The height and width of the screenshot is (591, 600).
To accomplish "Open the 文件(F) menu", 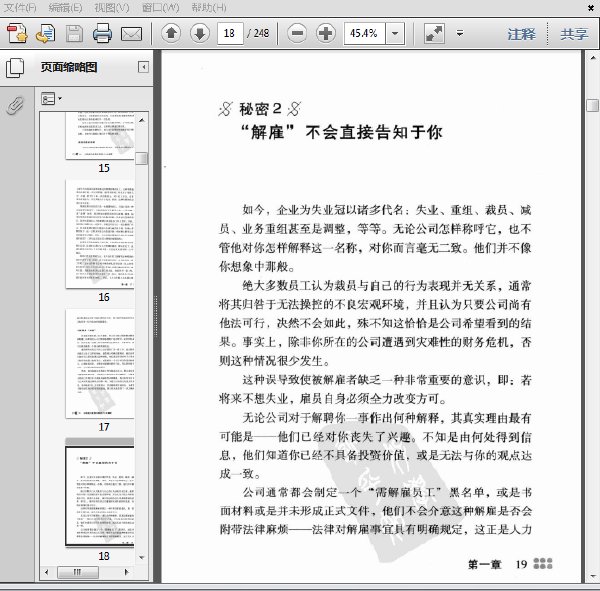I will point(20,7).
